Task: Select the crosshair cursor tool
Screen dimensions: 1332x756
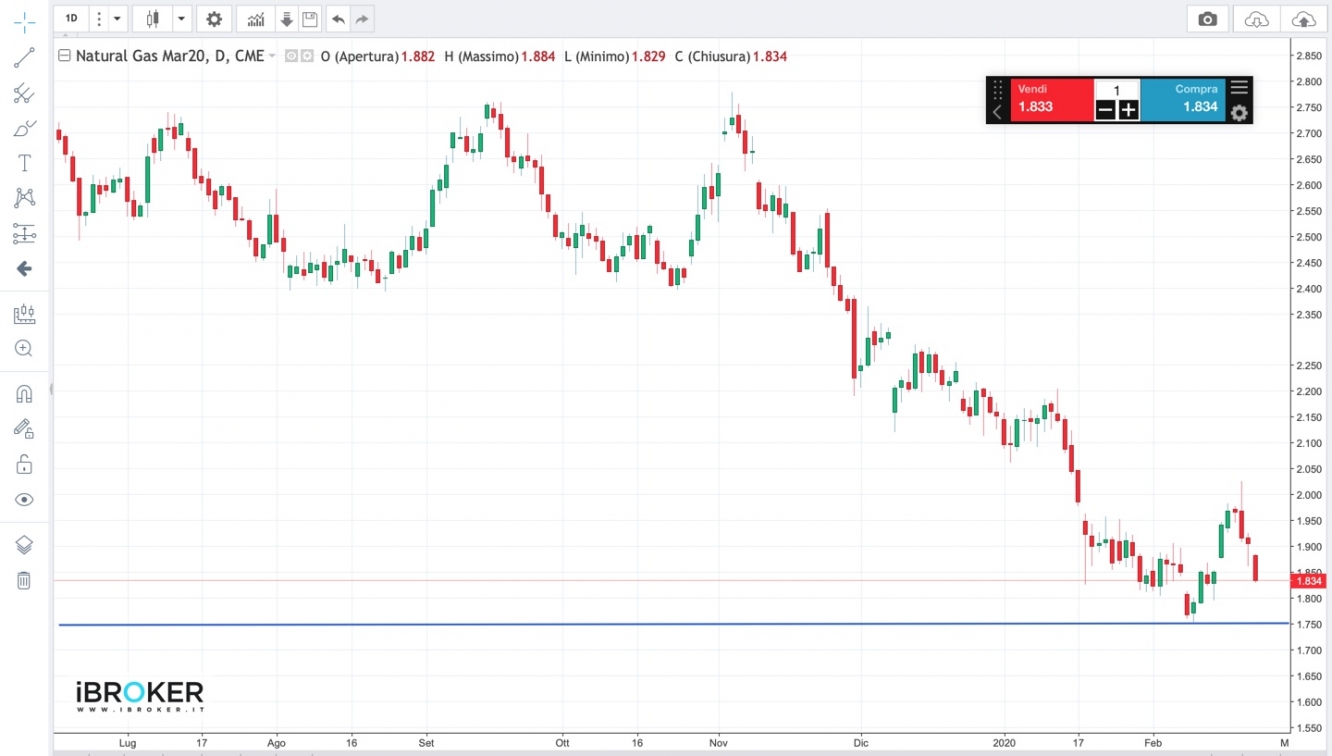Action: pos(24,22)
